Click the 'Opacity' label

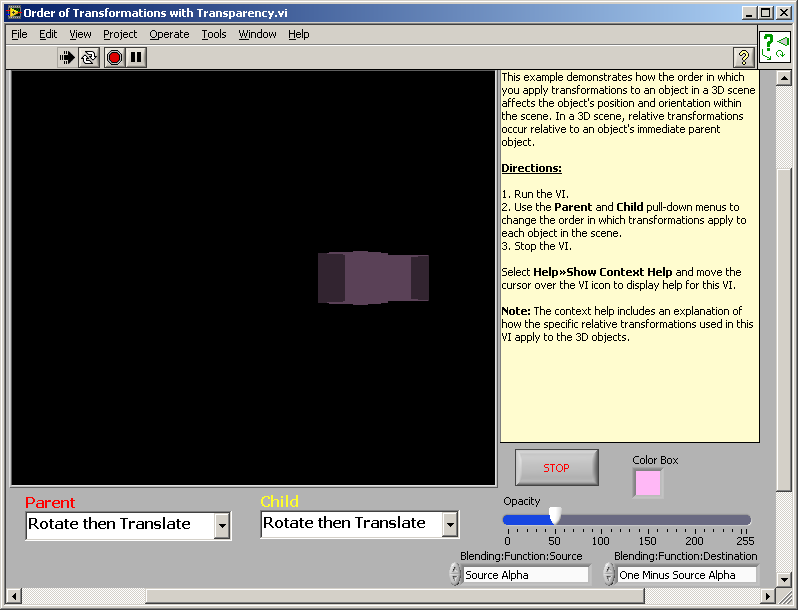click(522, 501)
